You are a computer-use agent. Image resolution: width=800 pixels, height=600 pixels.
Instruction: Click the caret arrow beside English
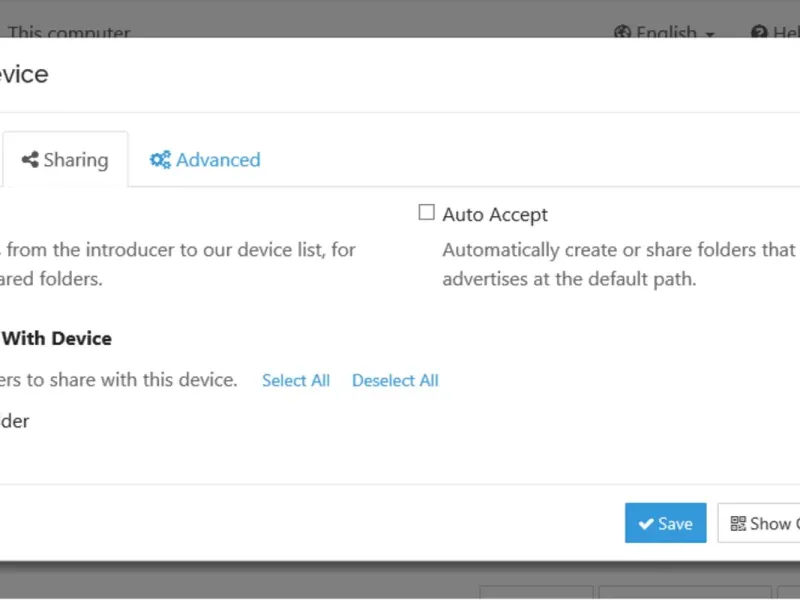tap(710, 34)
